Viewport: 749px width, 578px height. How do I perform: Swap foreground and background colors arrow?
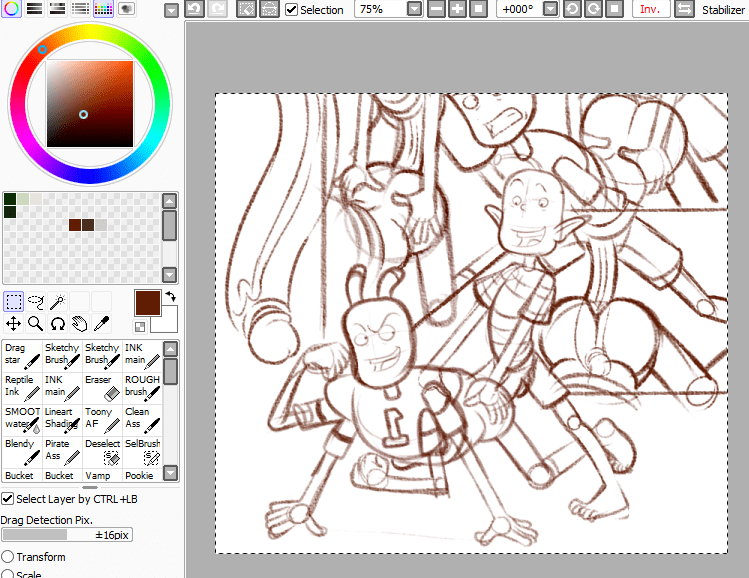point(171,297)
